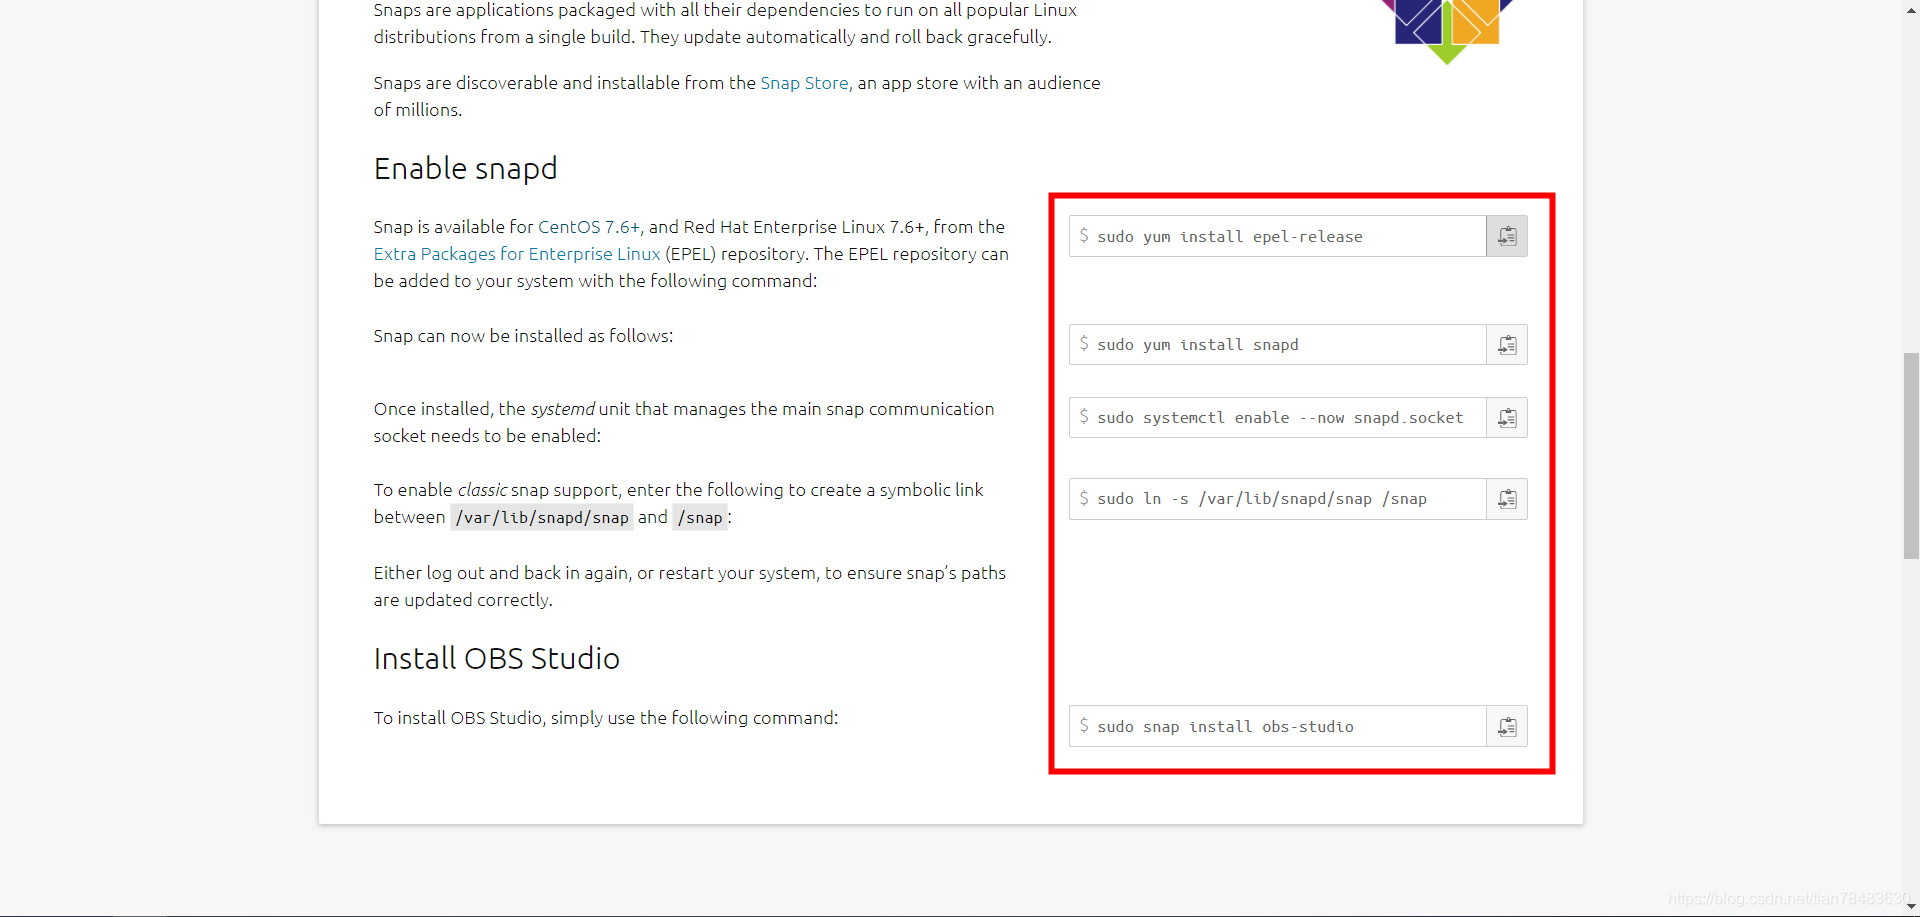Click 'Either log out and back in again' sentence

point(690,586)
